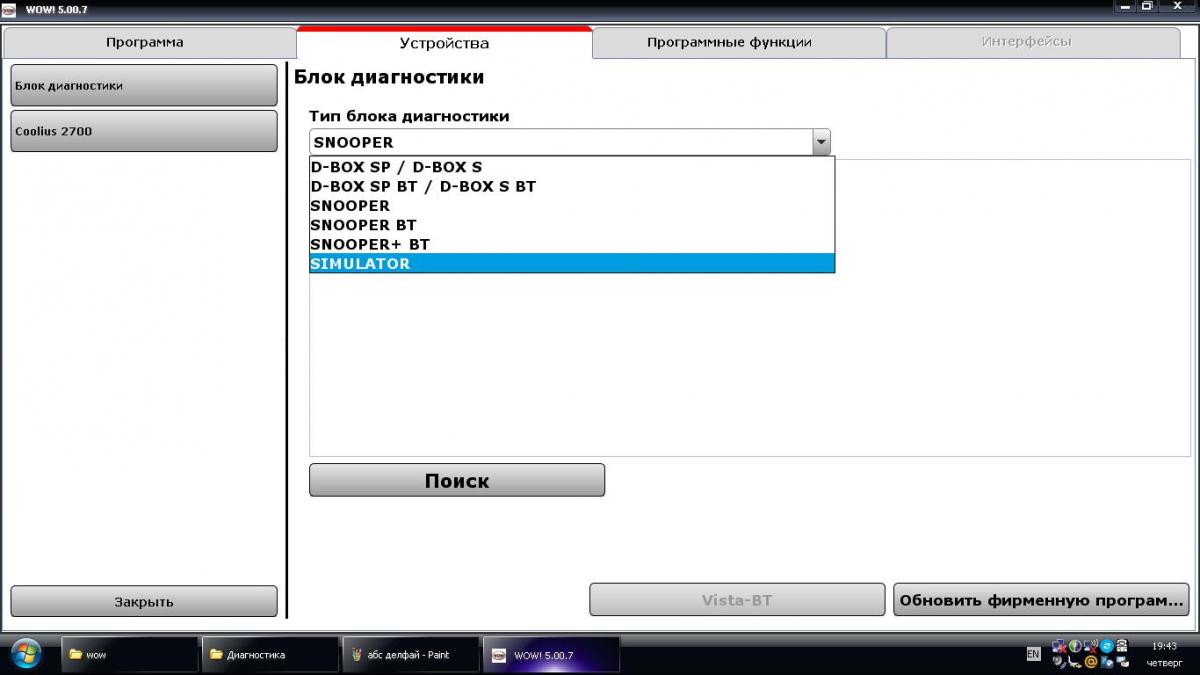The height and width of the screenshot is (675, 1200).
Task: Pick the plain SNOOPER list option
Action: point(572,205)
